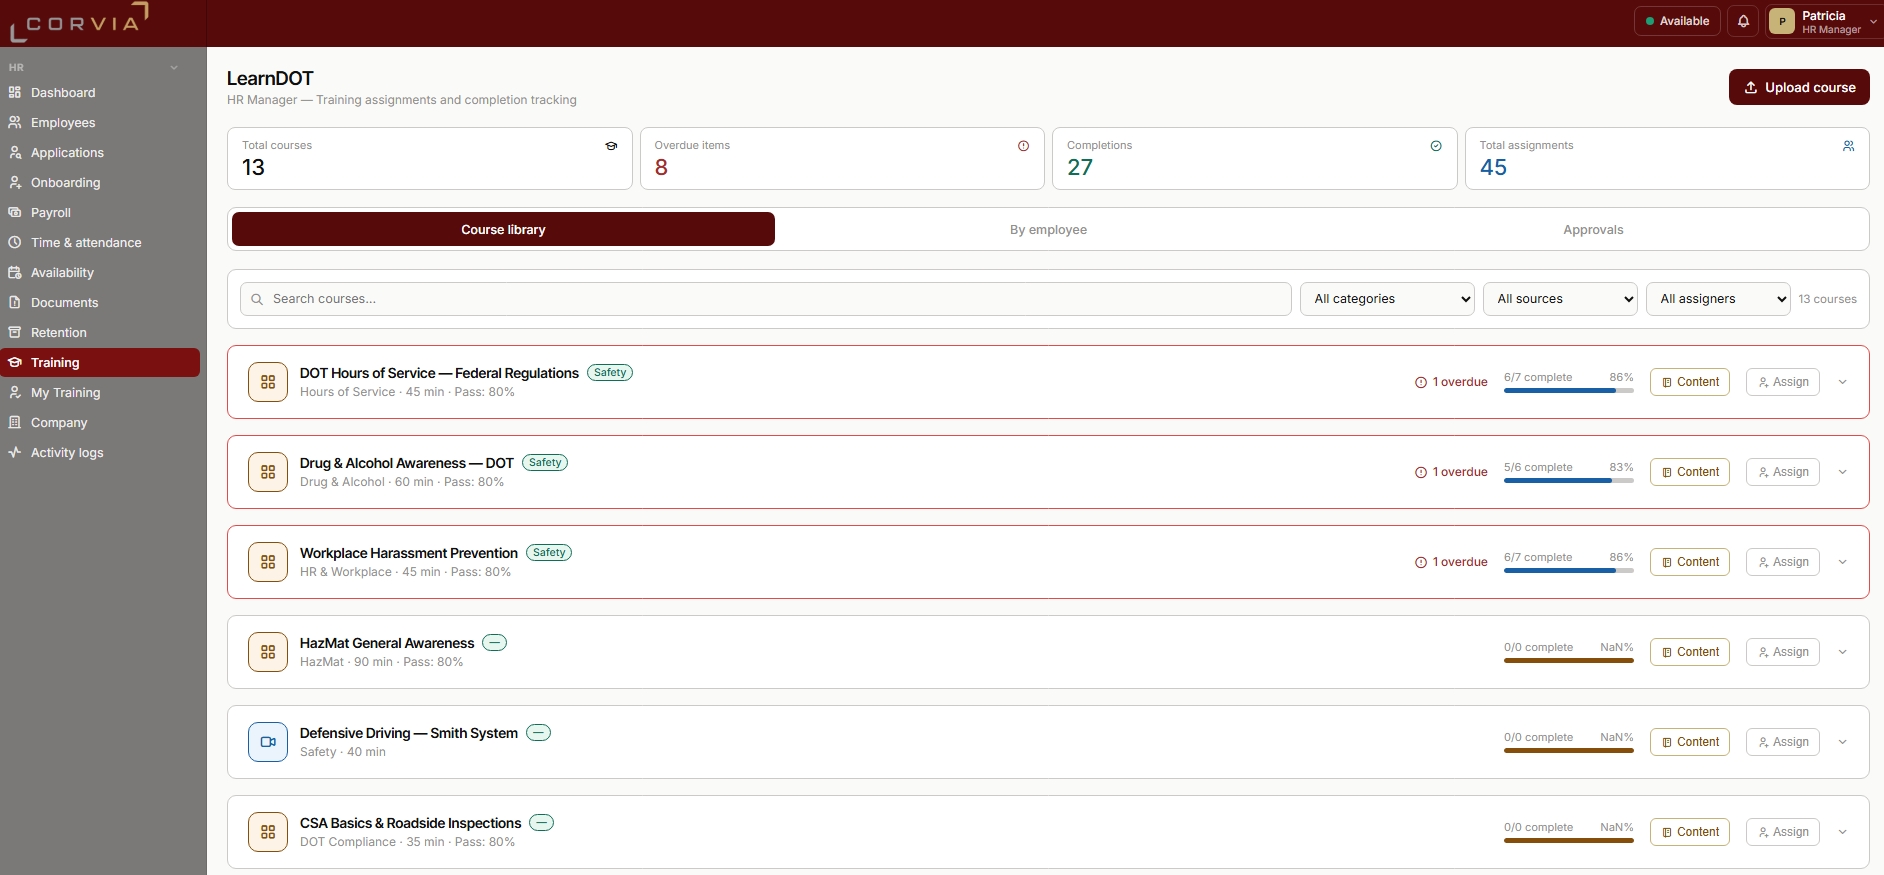Image resolution: width=1884 pixels, height=875 pixels.
Task: Click HazMat General Awareness progress bar
Action: pos(1568,661)
